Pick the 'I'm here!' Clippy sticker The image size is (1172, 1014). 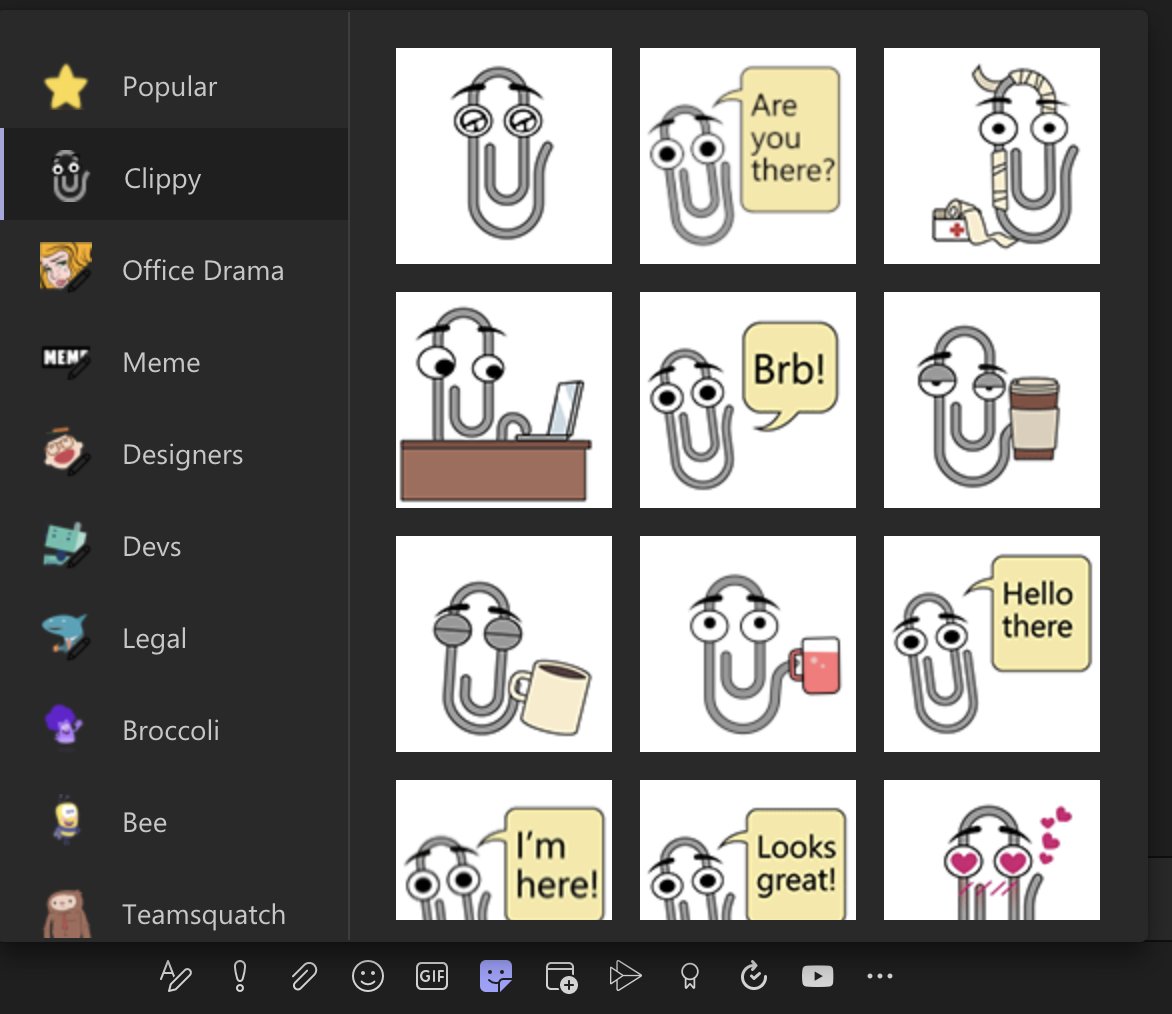(504, 850)
